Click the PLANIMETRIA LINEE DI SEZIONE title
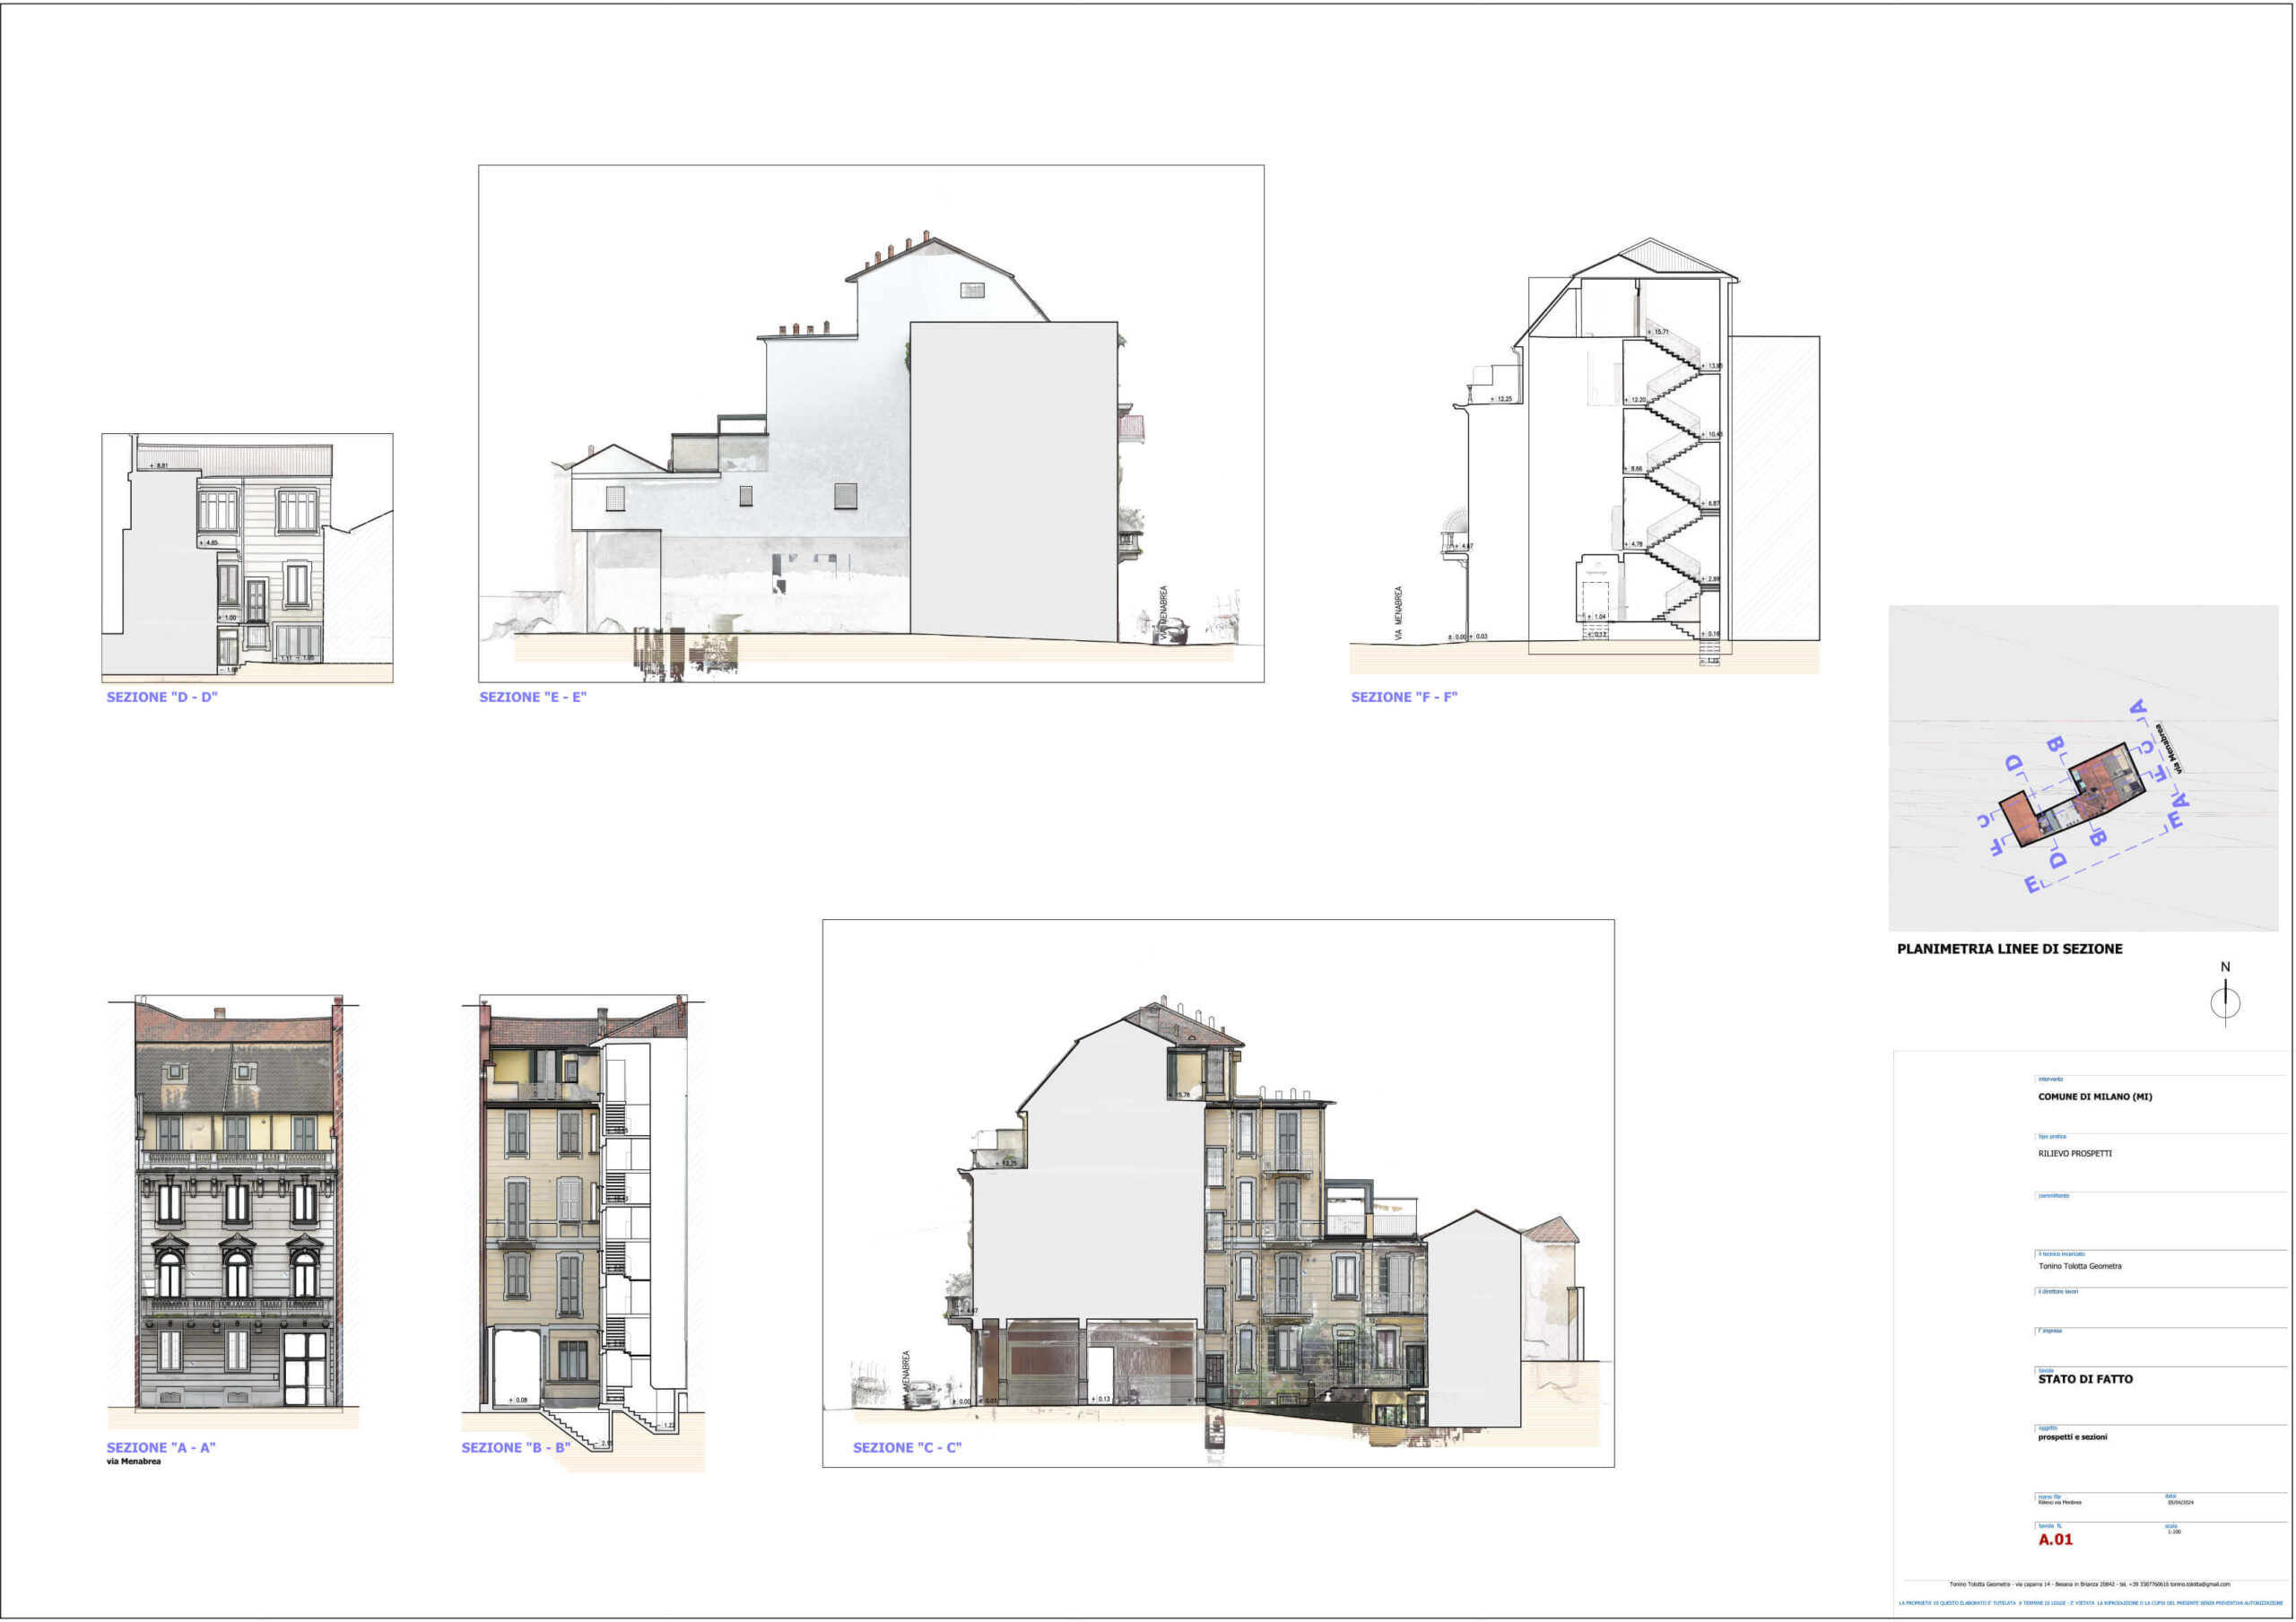Screen dimensions: 2296x1622 click(x=2009, y=949)
